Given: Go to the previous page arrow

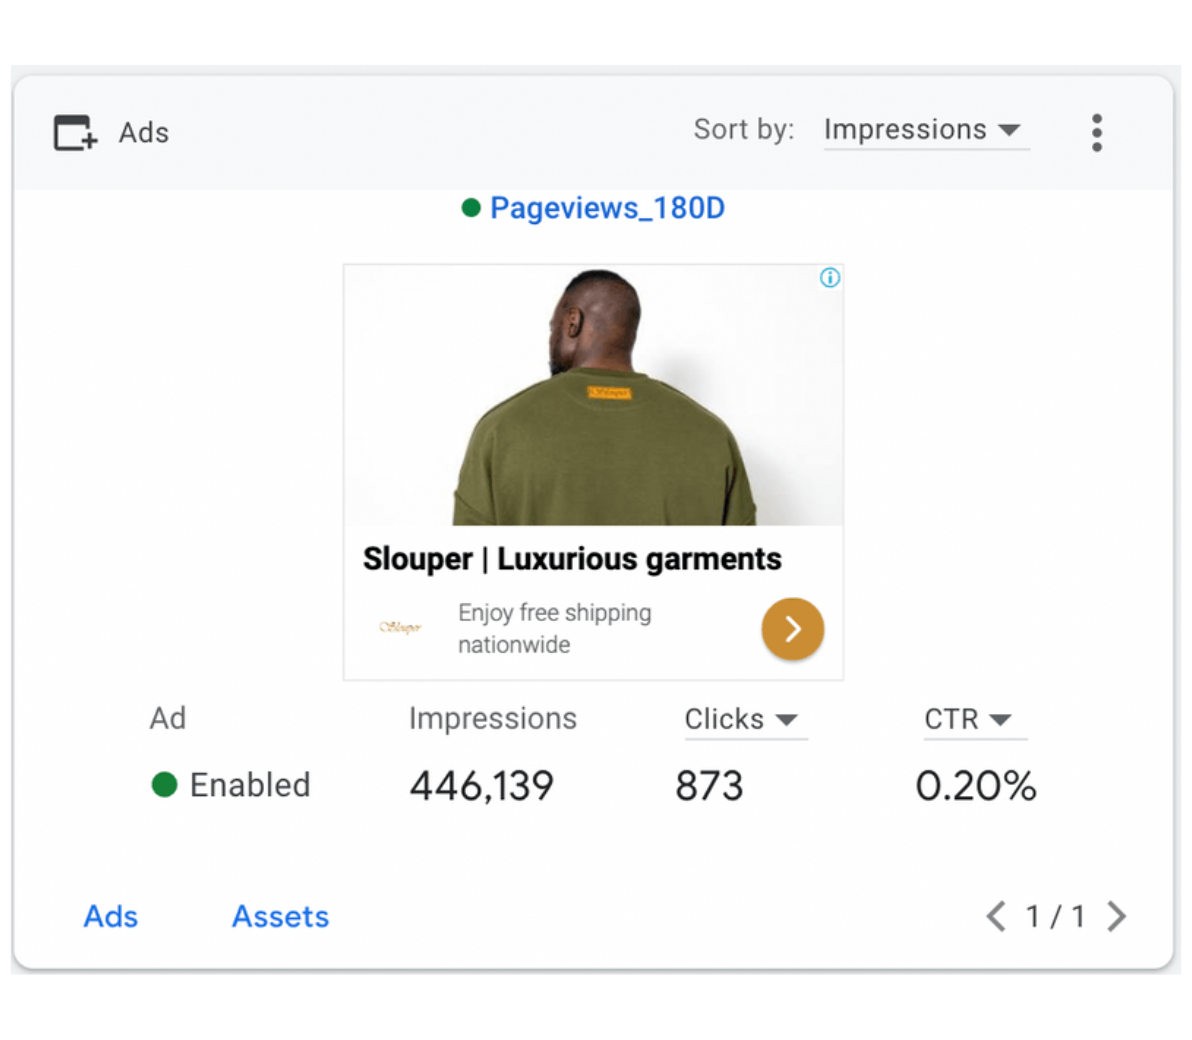Looking at the screenshot, I should point(996,916).
